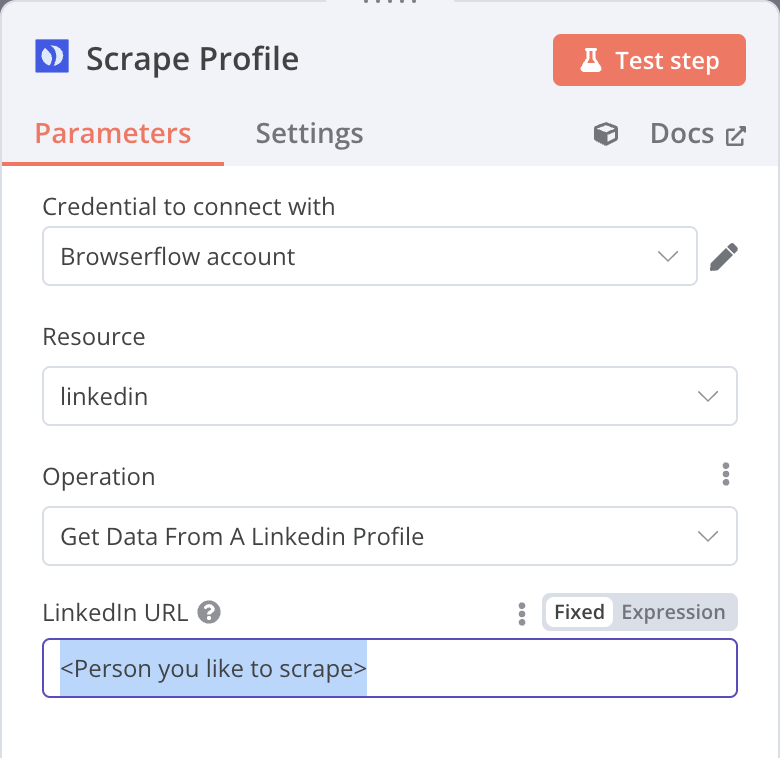Image resolution: width=780 pixels, height=758 pixels.
Task: Click the LinkedIn URL help question mark
Action: tap(209, 612)
